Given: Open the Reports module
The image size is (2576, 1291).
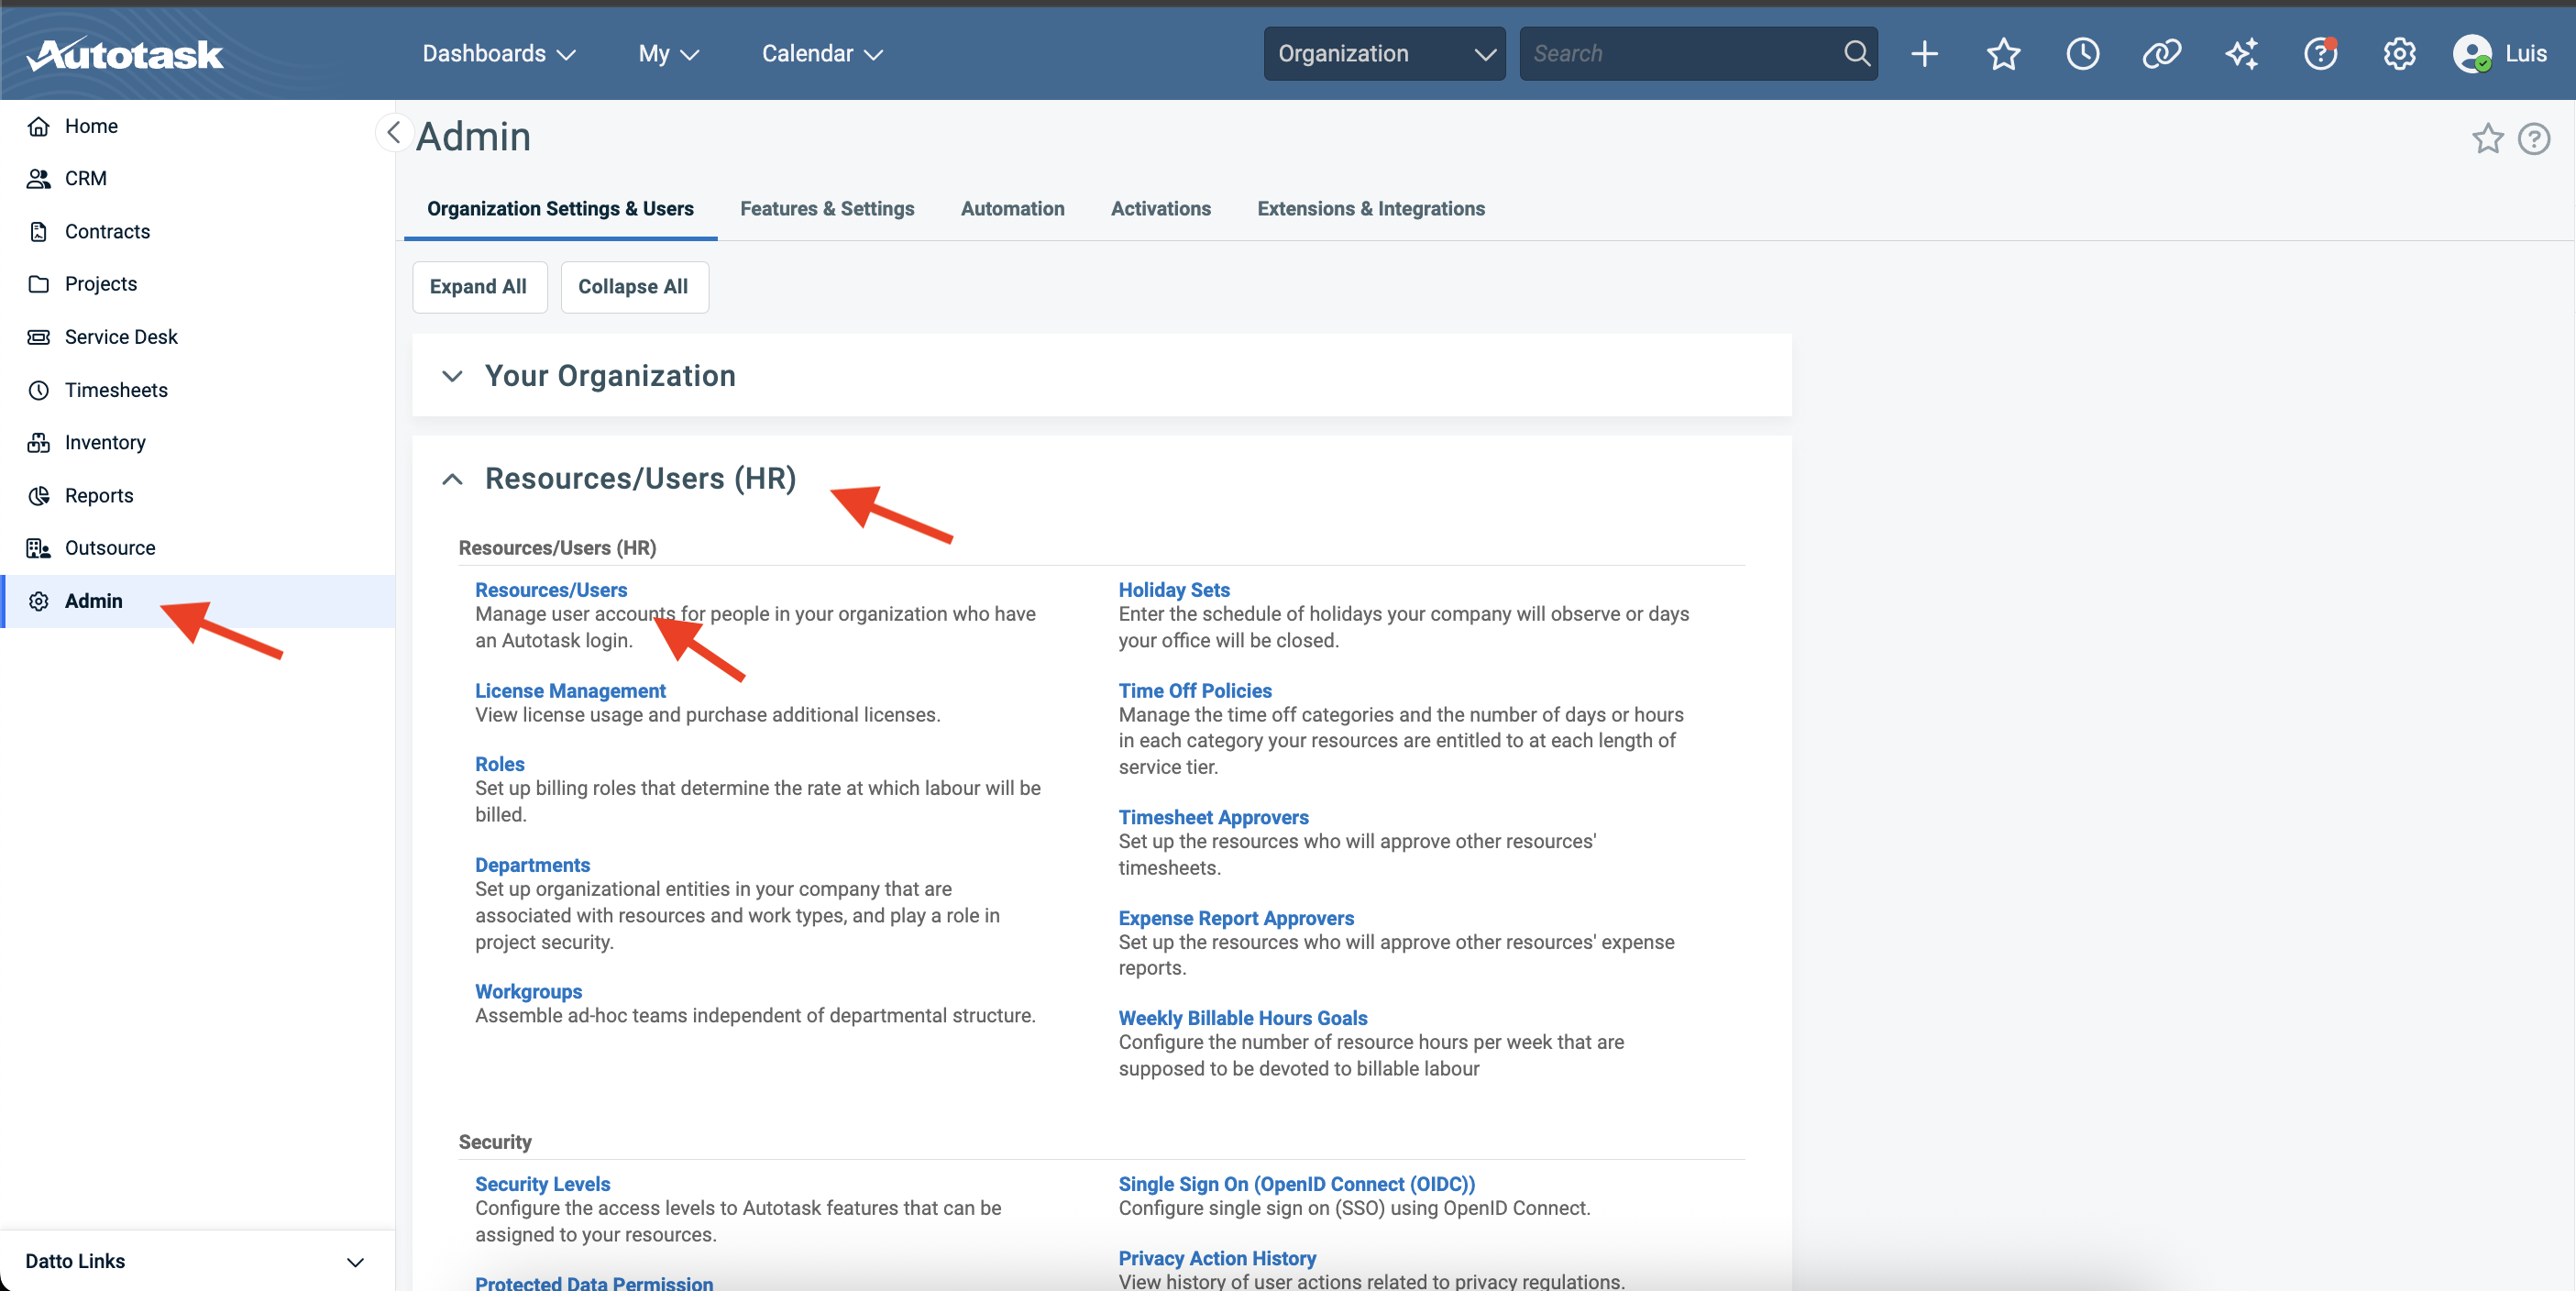Looking at the screenshot, I should 99,494.
